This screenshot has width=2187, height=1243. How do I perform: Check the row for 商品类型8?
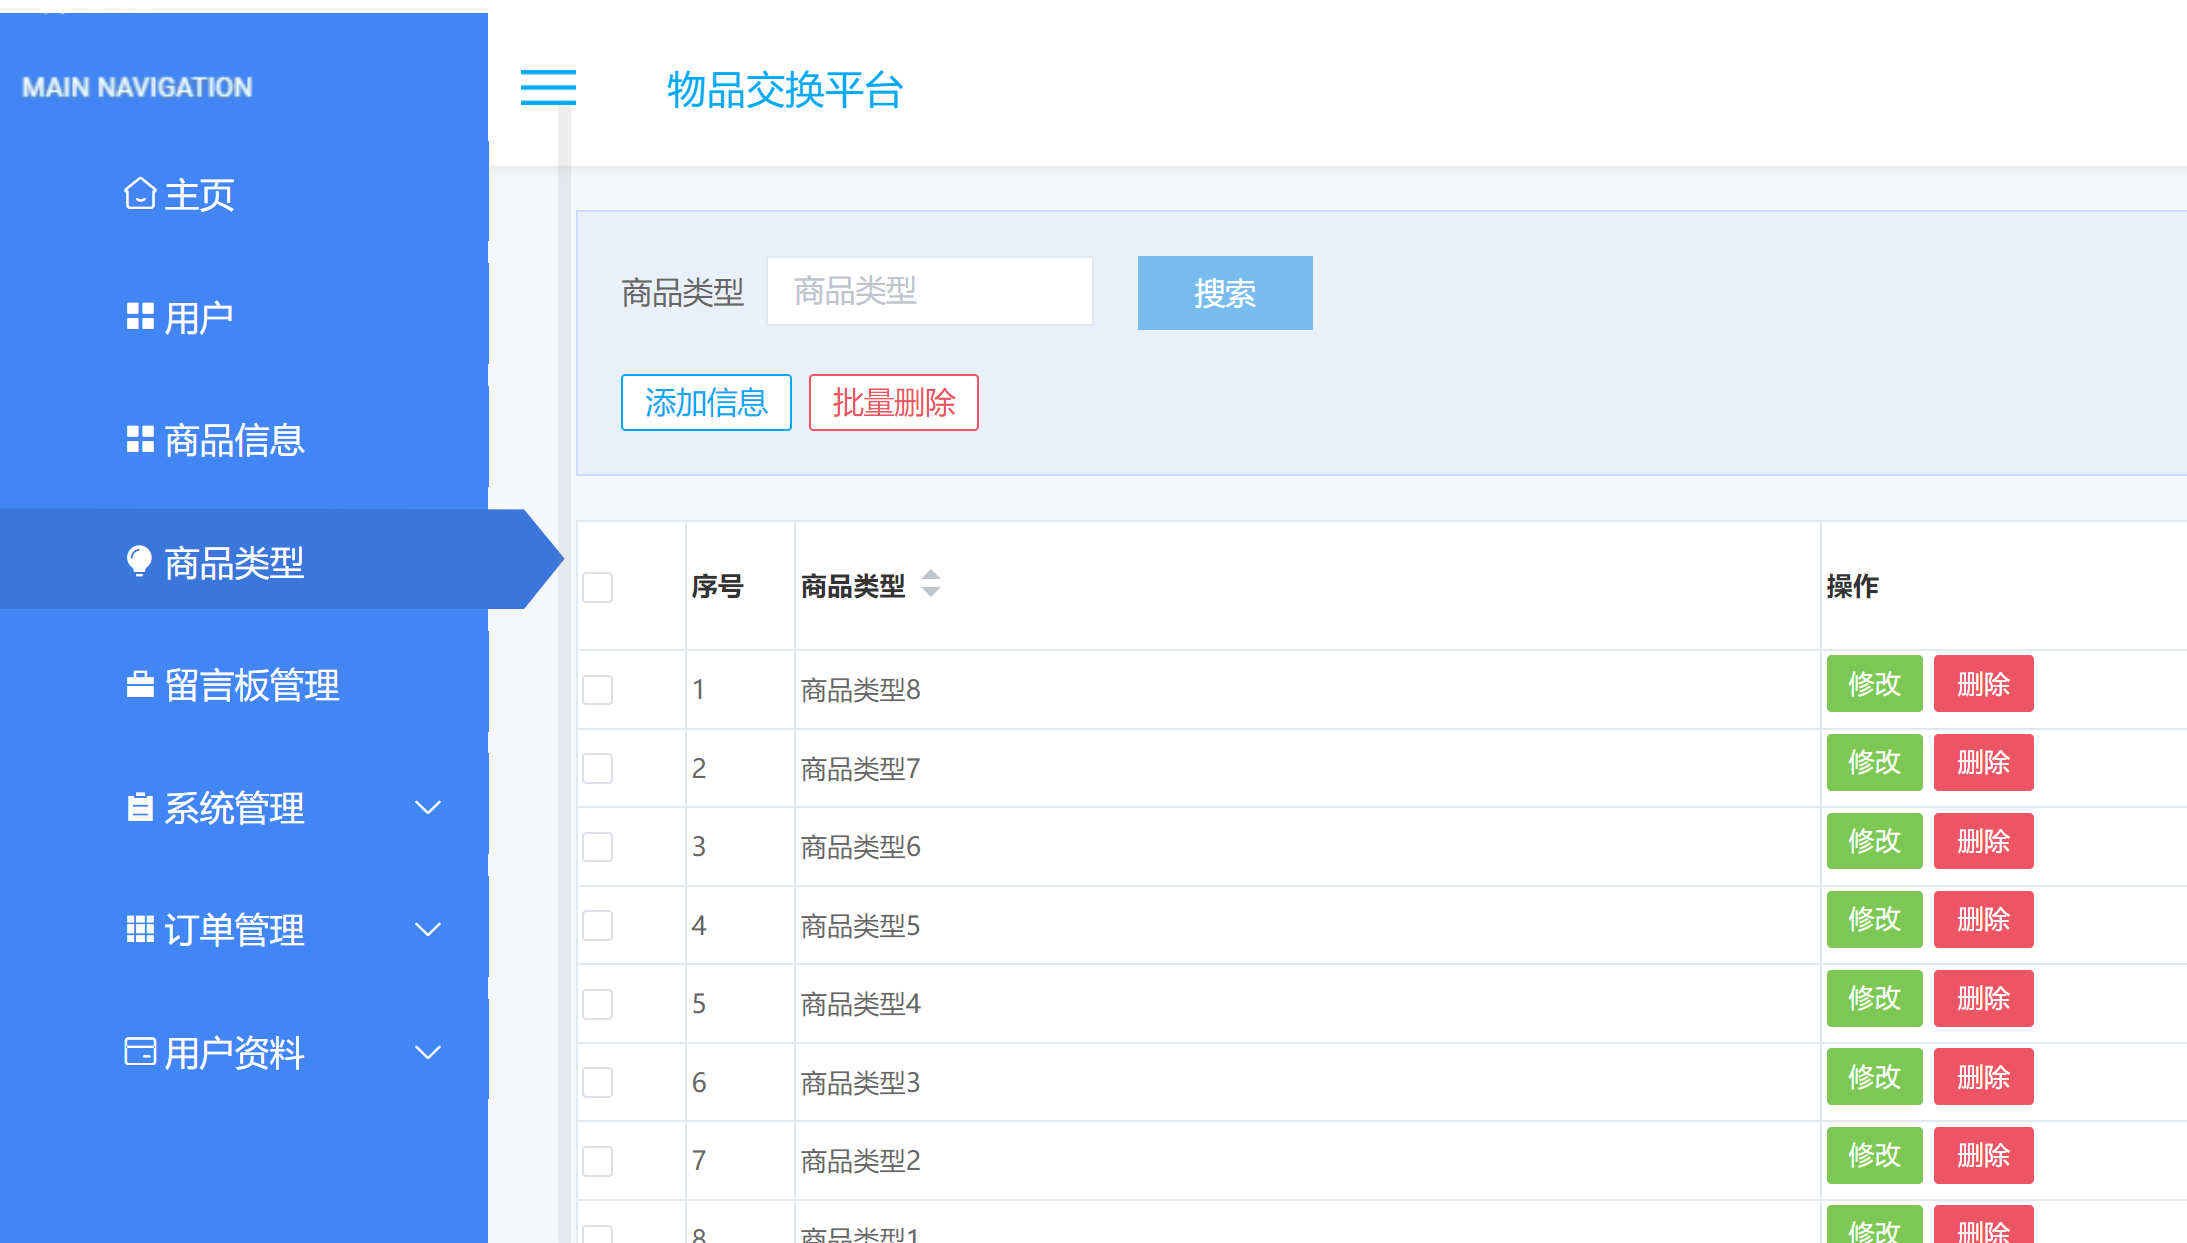tap(598, 689)
